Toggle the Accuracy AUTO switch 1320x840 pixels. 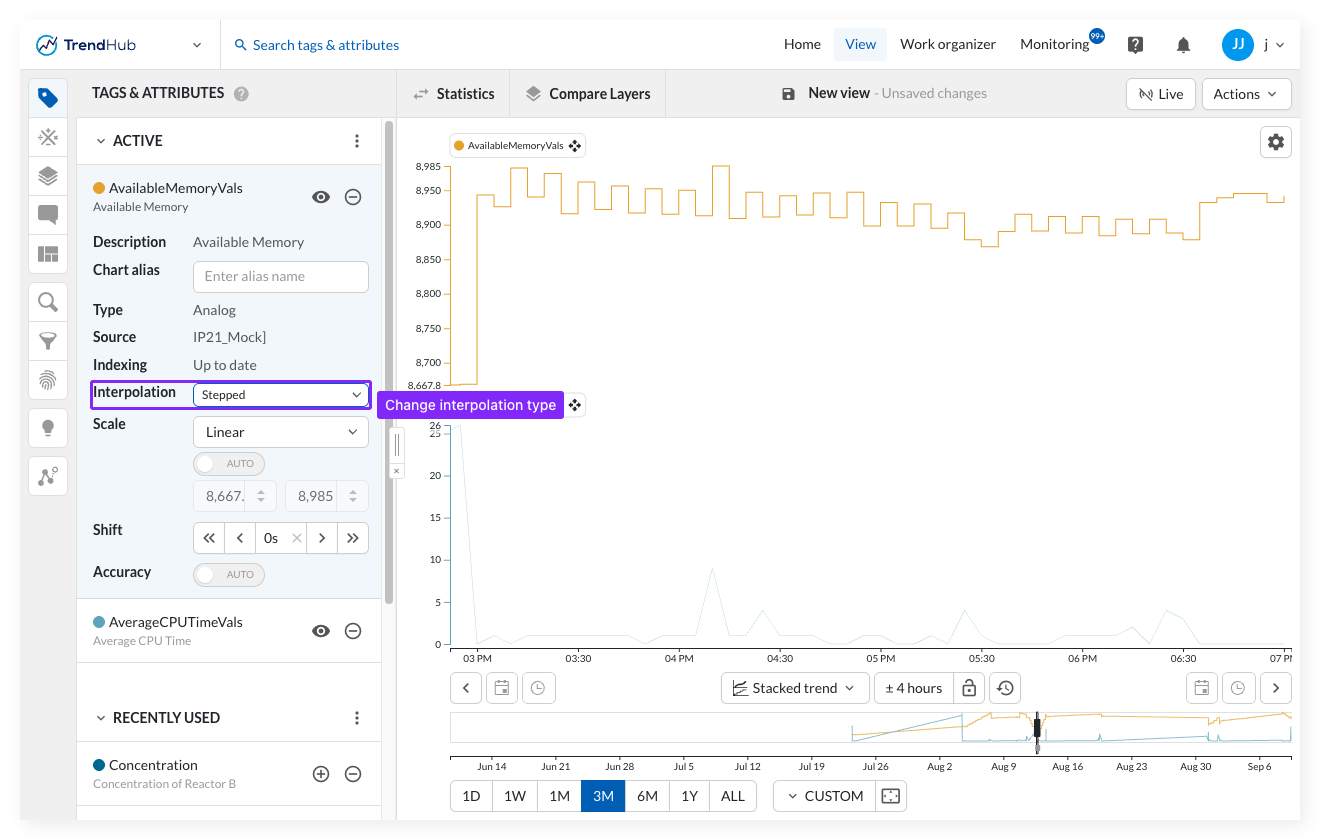pyautogui.click(x=229, y=575)
